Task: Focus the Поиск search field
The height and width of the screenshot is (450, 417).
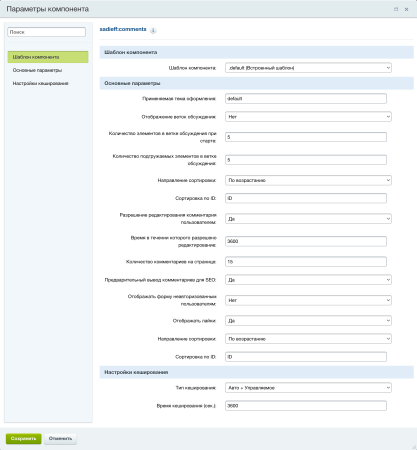Action: pyautogui.click(x=46, y=32)
